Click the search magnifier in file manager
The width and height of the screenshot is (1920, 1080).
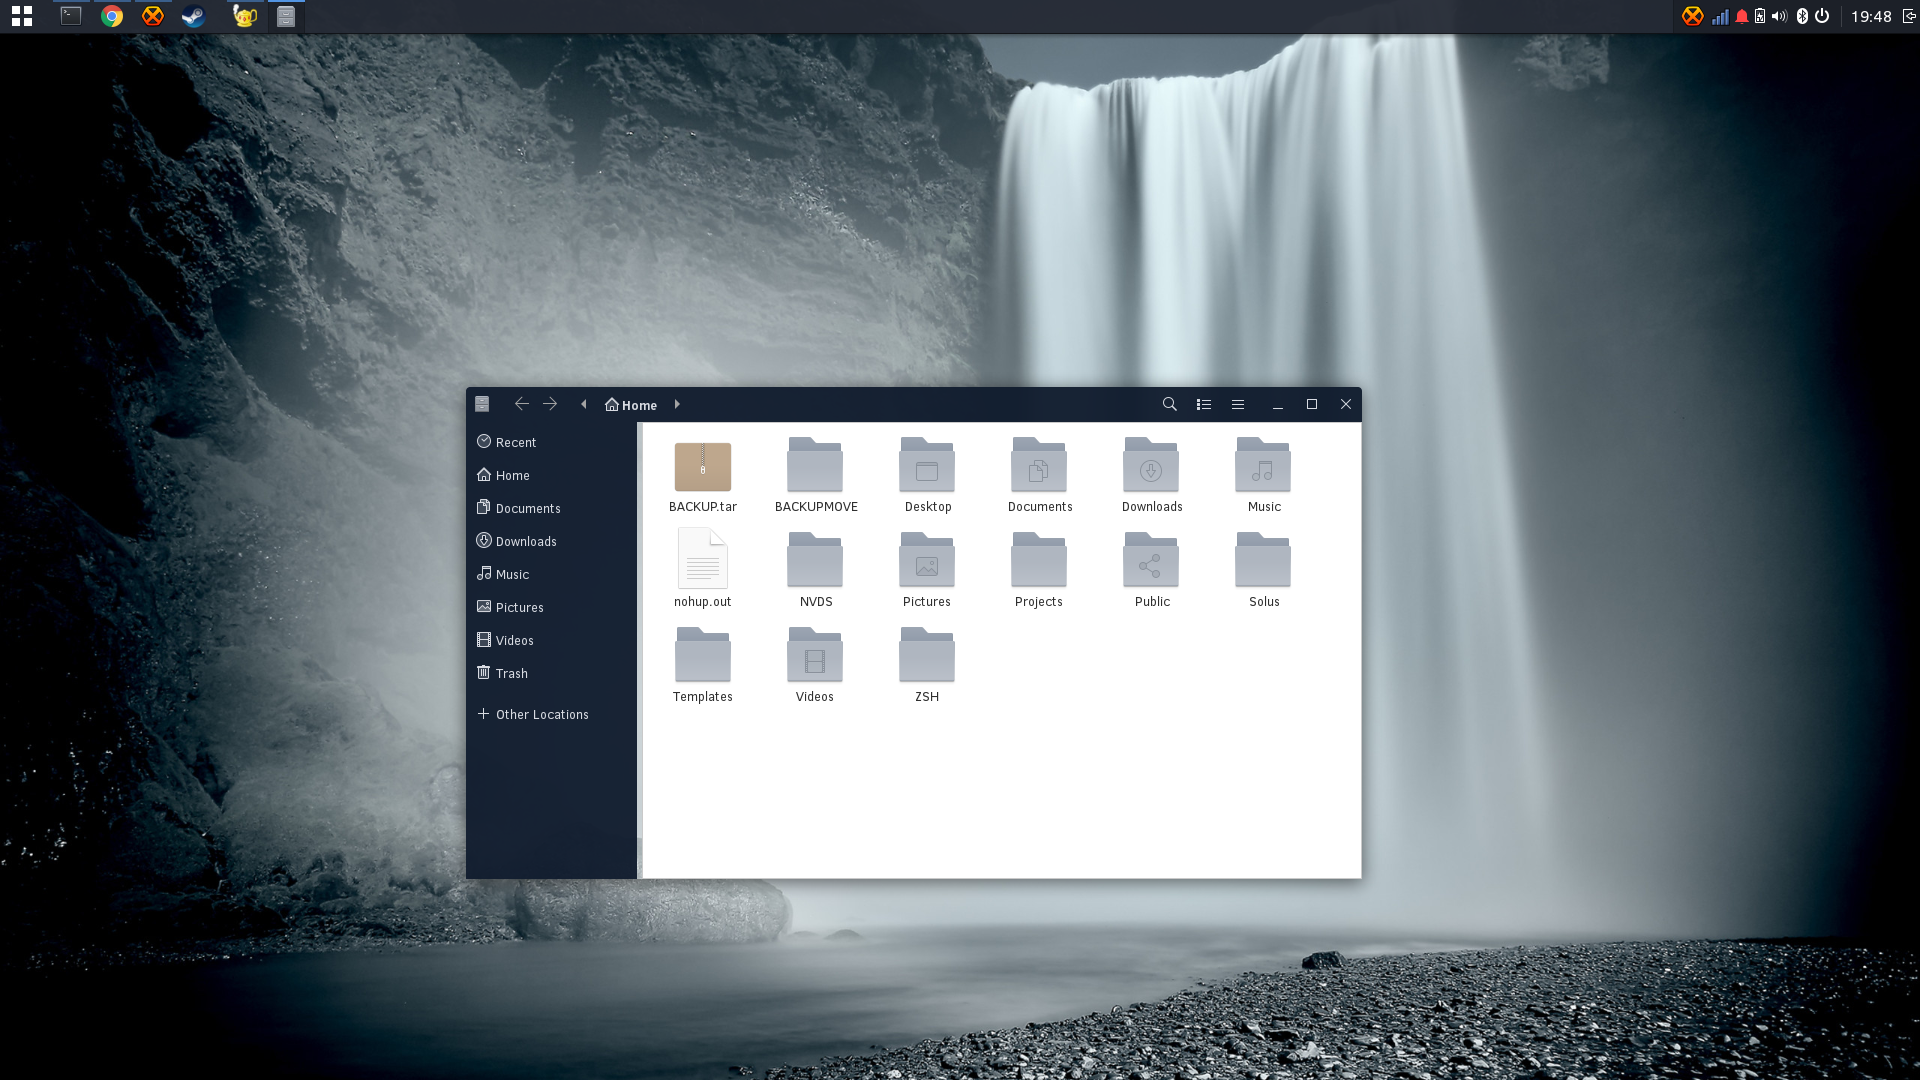point(1169,405)
